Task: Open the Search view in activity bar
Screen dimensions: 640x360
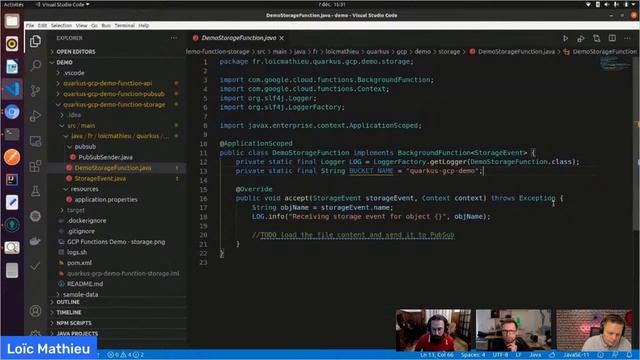Action: (36, 65)
